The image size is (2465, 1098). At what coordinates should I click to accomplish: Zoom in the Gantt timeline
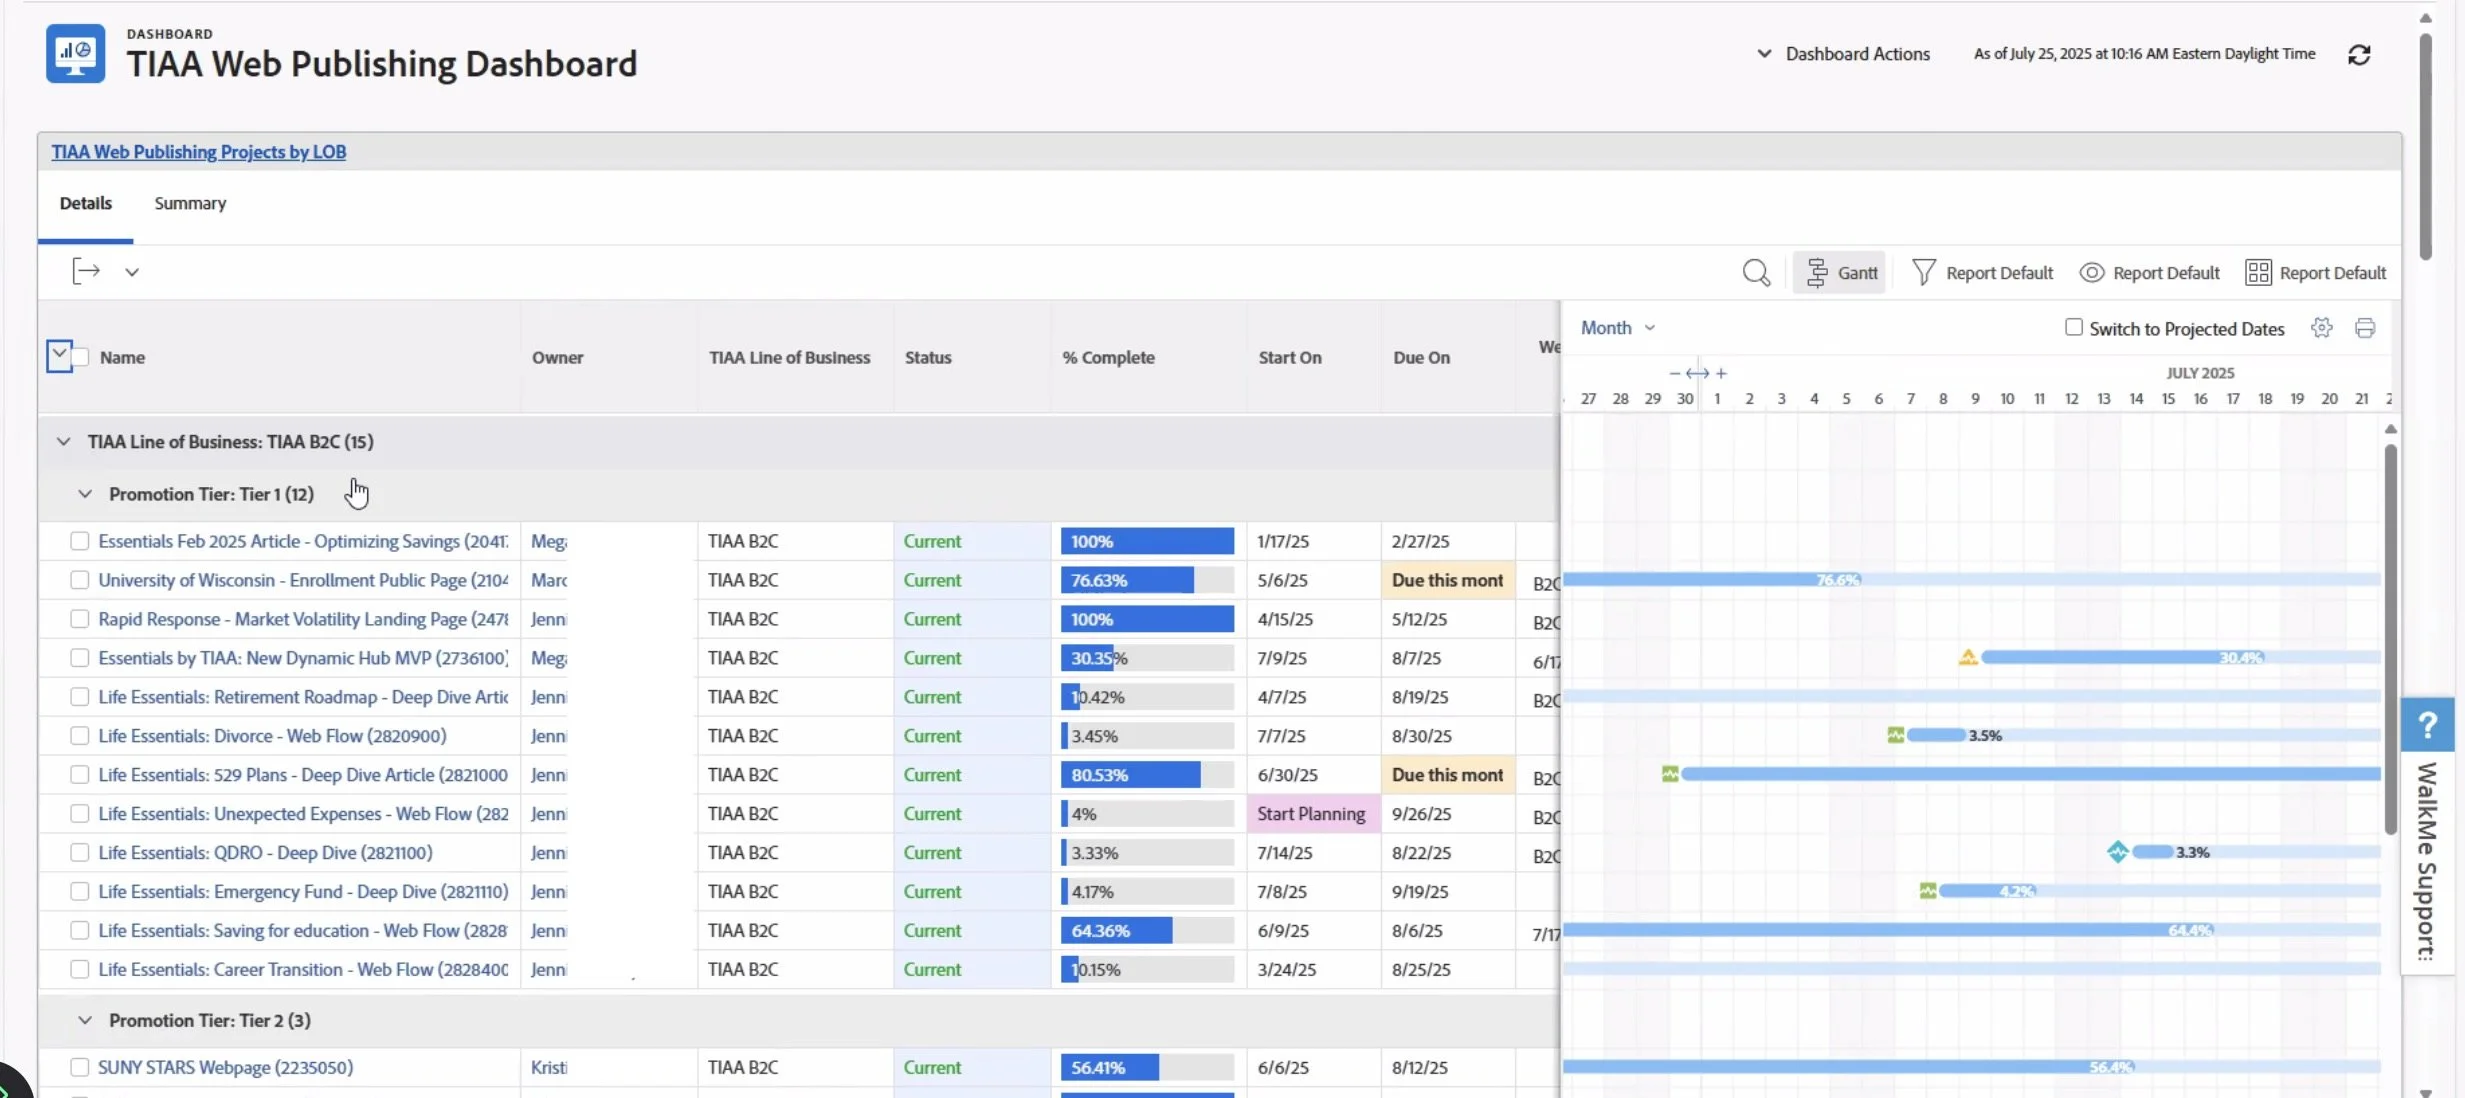click(x=1721, y=373)
